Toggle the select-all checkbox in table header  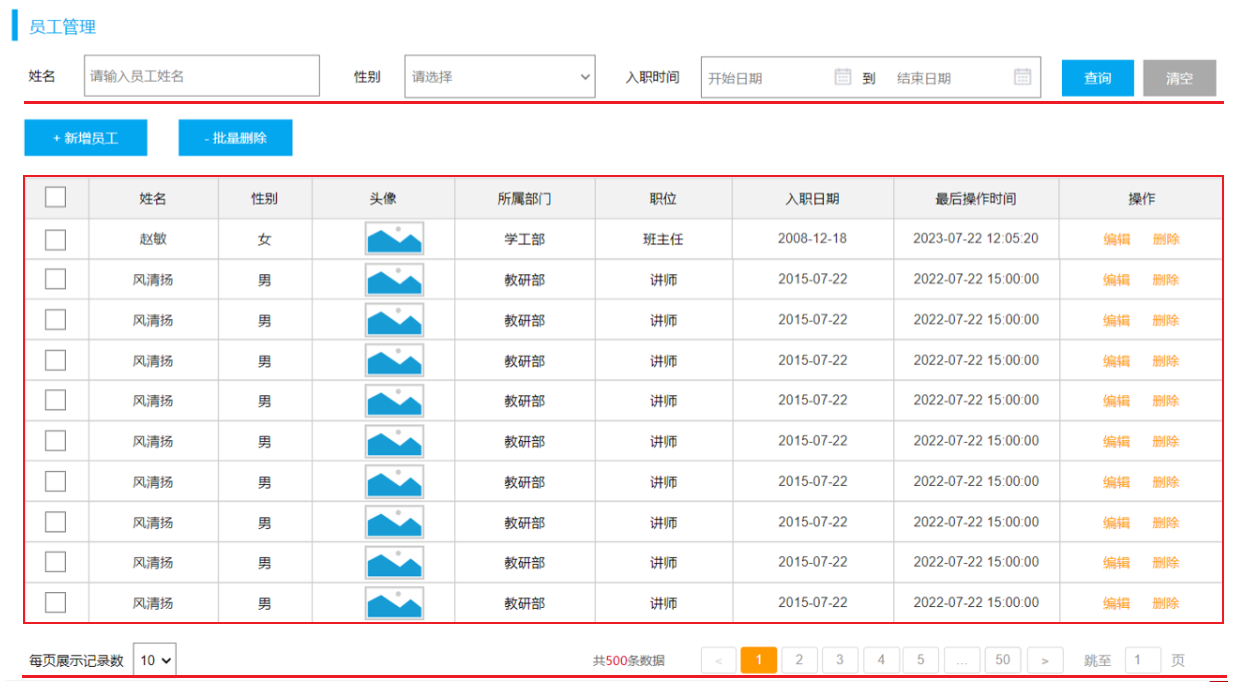56,198
